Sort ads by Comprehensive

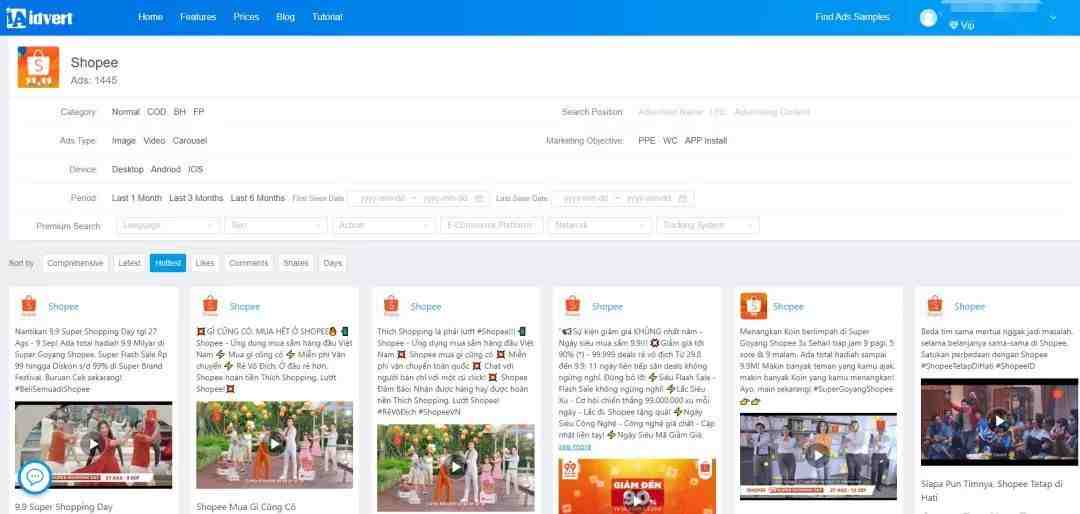[x=75, y=263]
